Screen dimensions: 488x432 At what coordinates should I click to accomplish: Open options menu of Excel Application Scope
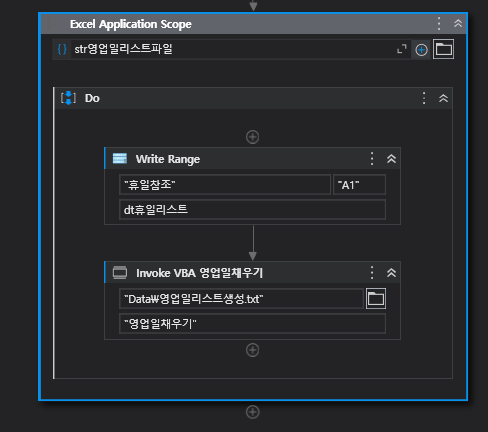click(x=439, y=24)
